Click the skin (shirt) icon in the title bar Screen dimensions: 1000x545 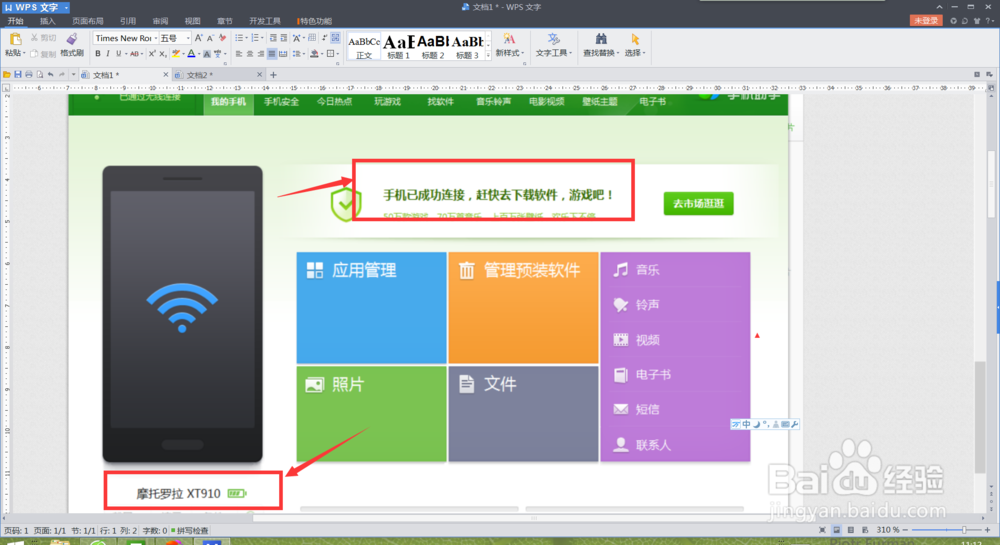coord(976,21)
